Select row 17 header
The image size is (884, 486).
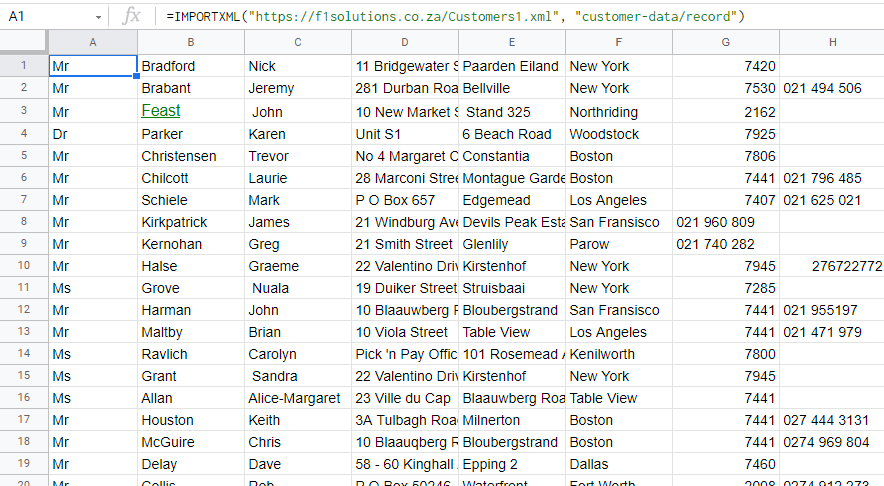coord(23,420)
